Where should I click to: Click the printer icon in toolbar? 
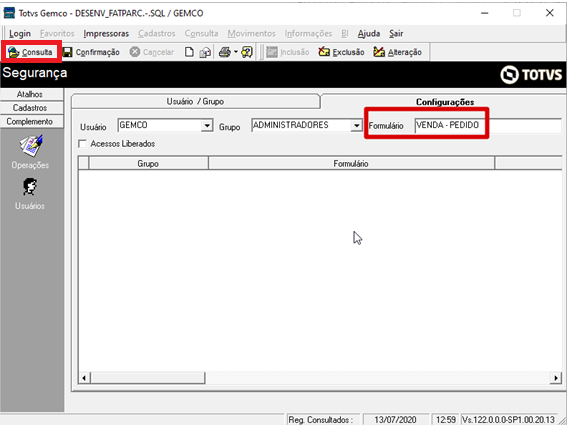225,52
